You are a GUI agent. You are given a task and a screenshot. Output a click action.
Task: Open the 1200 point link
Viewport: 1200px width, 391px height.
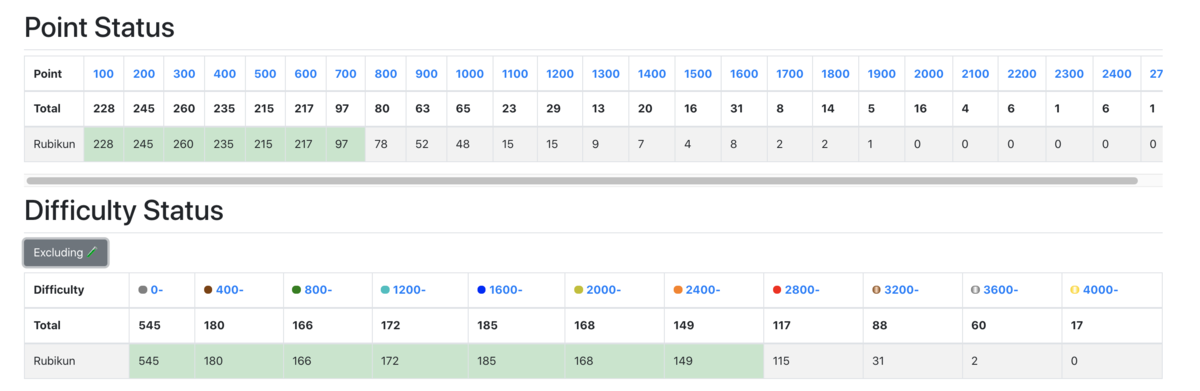(560, 74)
